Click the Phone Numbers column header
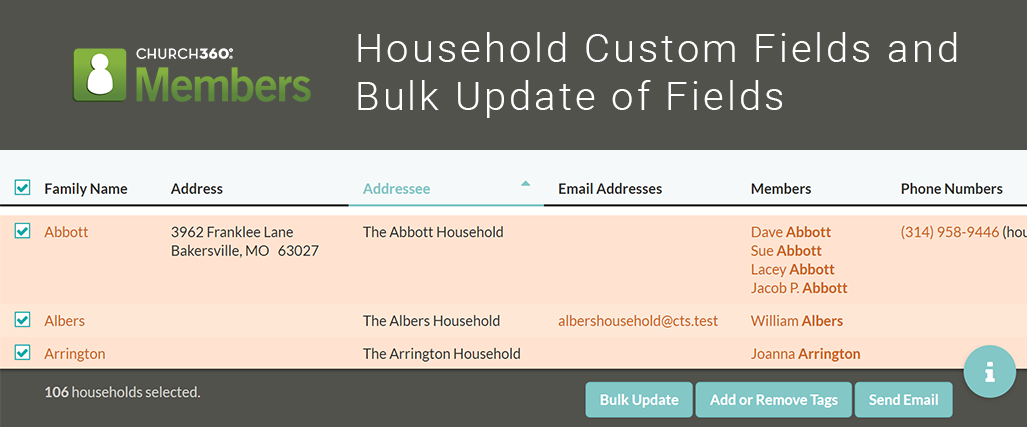The image size is (1027, 427). [952, 189]
